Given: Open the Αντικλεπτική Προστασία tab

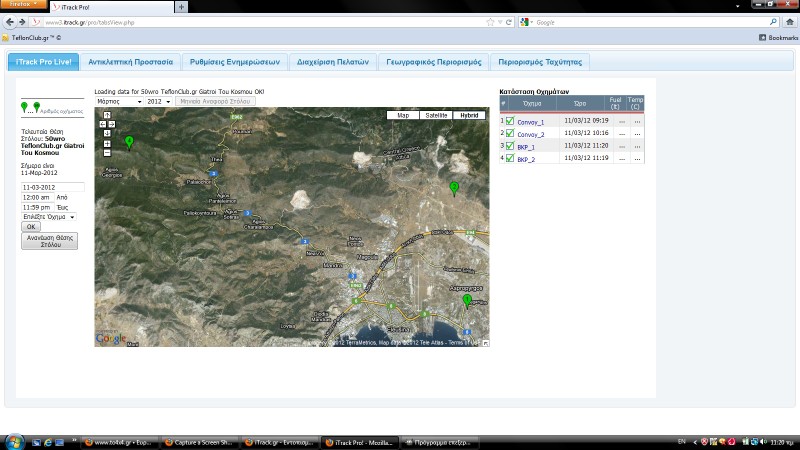Looking at the screenshot, I should click(131, 62).
